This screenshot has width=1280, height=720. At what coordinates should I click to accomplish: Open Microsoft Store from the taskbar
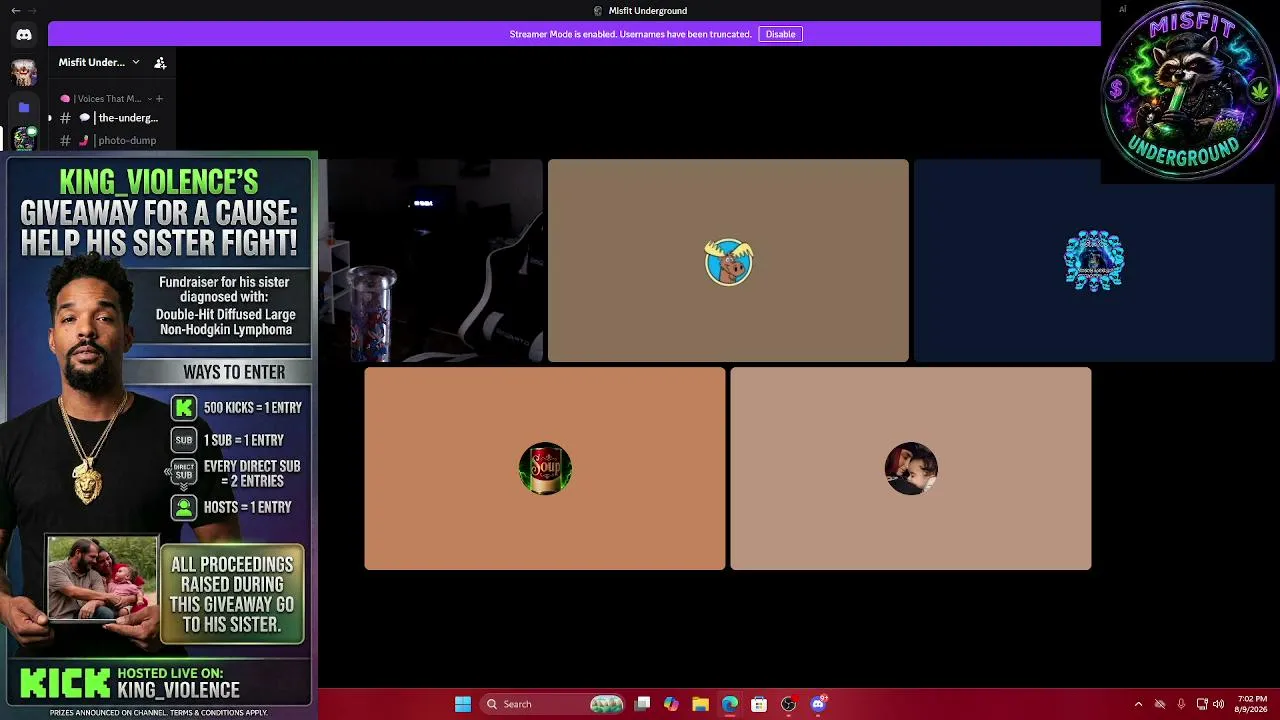[x=759, y=704]
